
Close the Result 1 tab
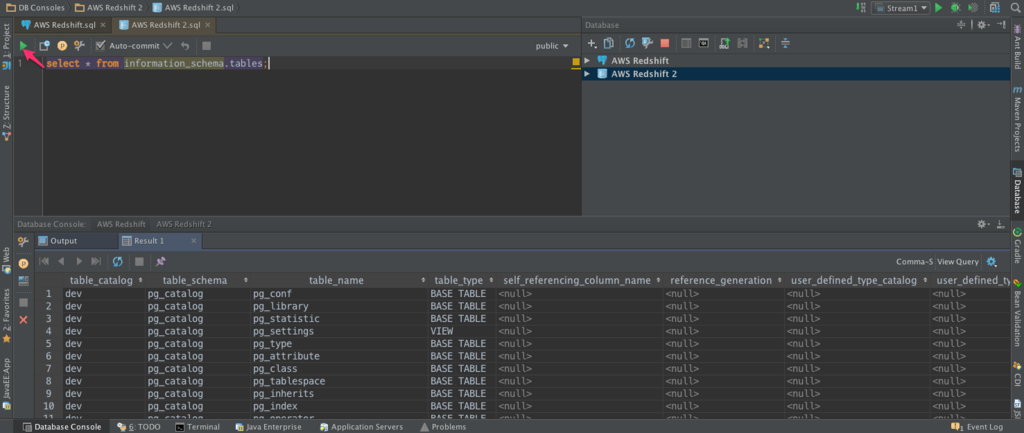(193, 241)
